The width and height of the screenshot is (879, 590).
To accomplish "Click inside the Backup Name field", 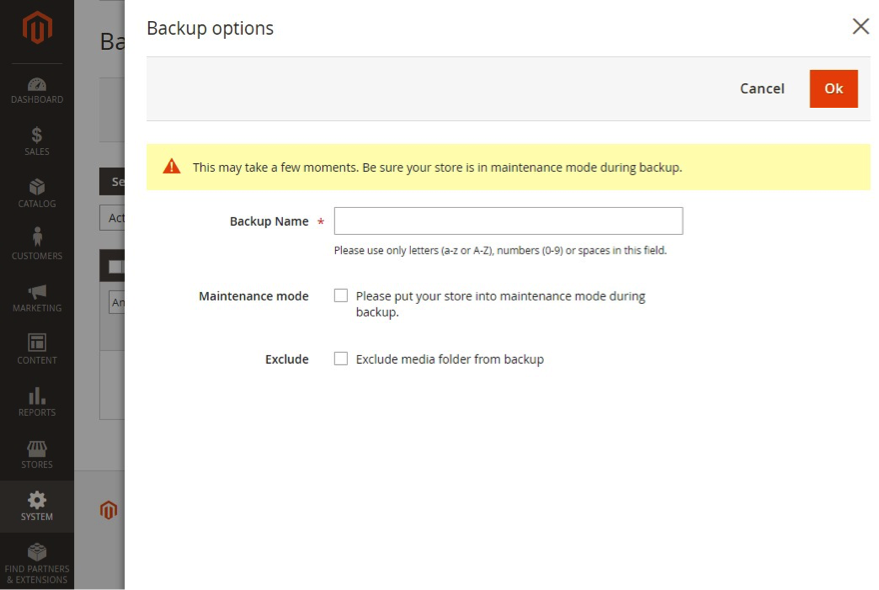I will tap(508, 220).
